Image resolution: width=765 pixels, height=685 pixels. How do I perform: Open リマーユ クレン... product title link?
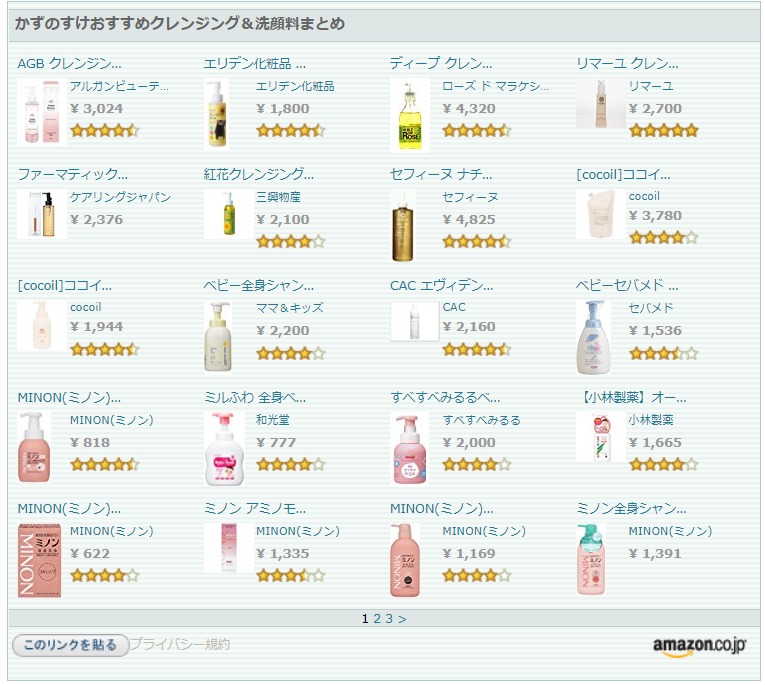point(627,63)
